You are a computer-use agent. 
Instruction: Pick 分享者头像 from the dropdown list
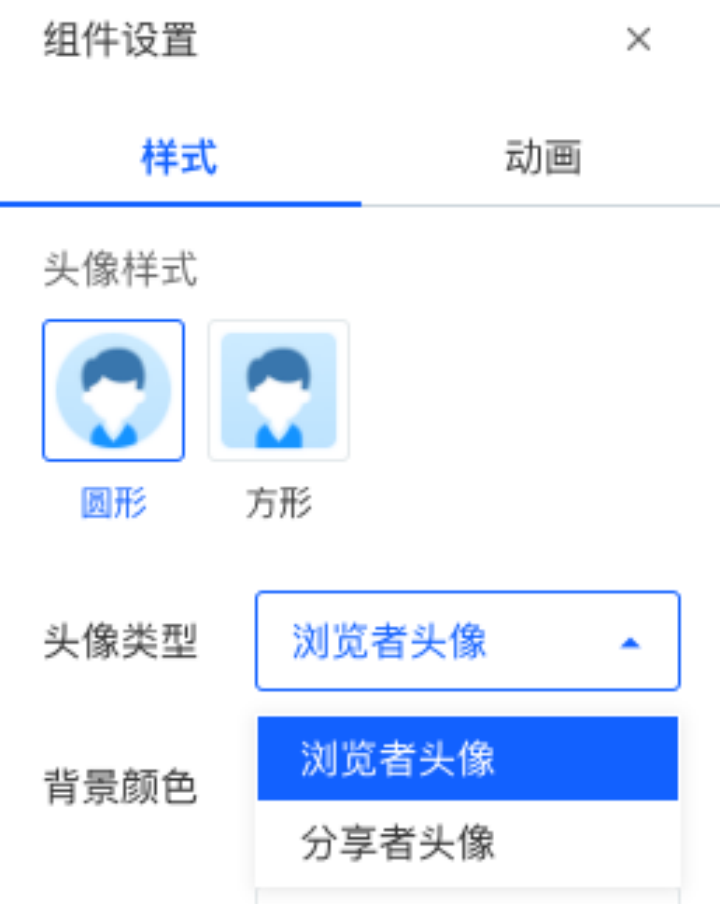468,843
